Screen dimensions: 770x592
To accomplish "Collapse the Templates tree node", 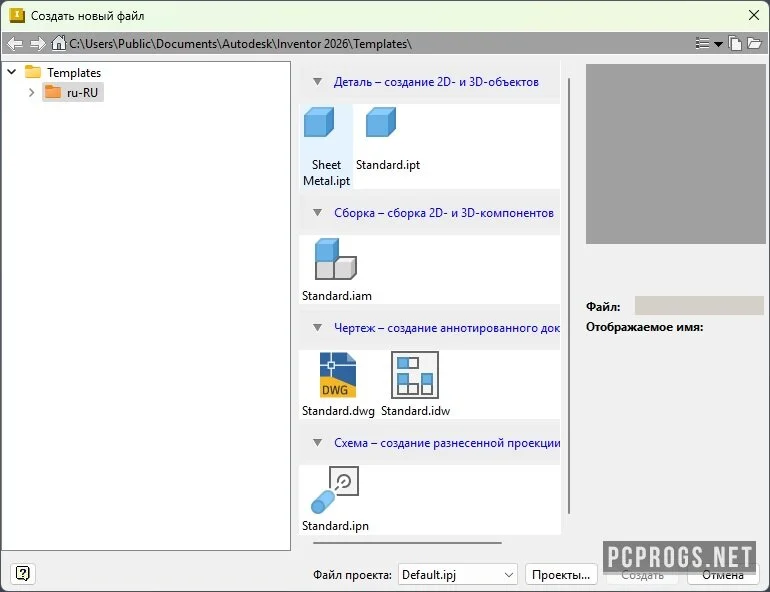I will (x=12, y=72).
